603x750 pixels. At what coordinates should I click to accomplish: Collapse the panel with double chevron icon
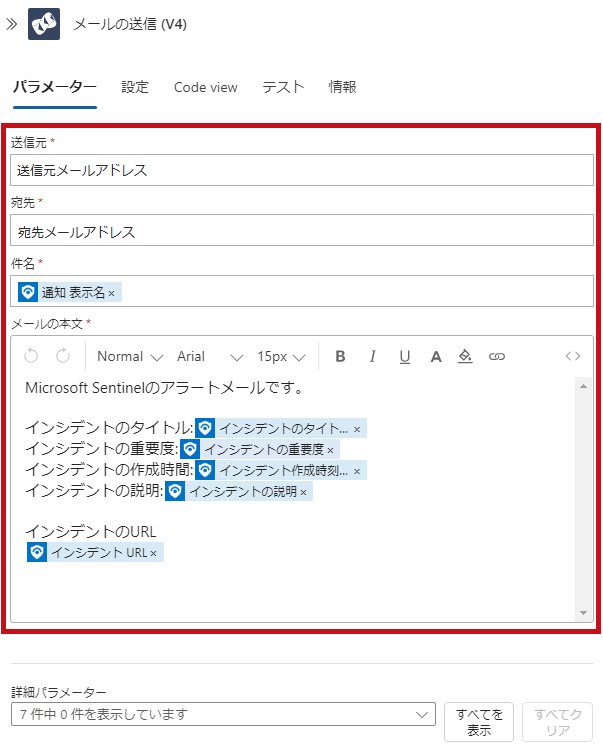(11, 24)
